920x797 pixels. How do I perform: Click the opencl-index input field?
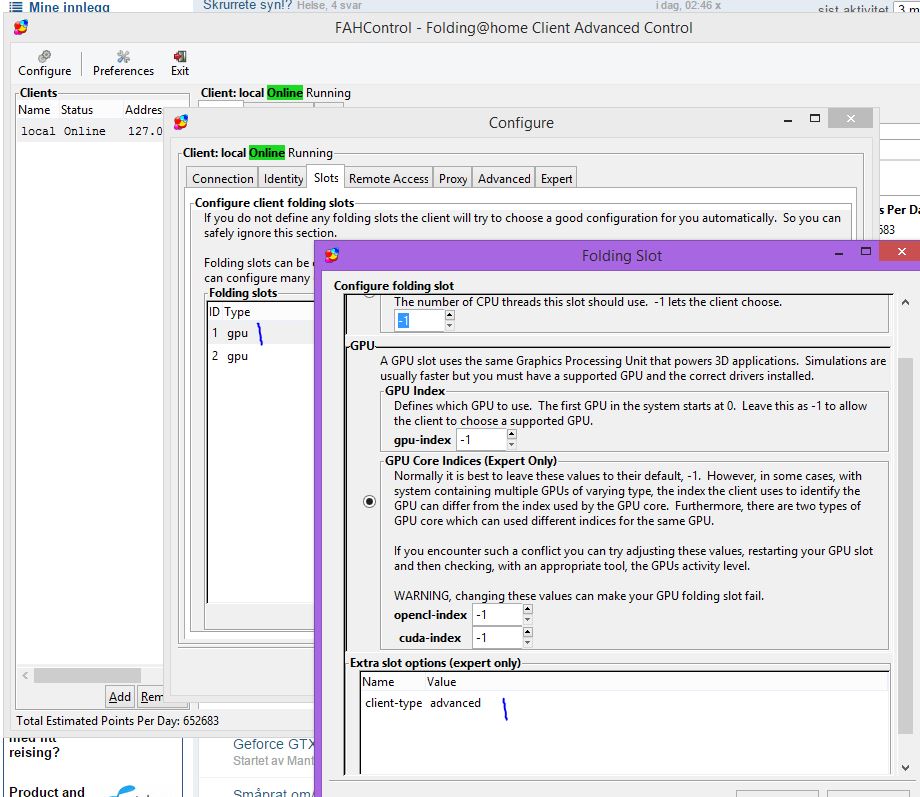click(x=497, y=614)
